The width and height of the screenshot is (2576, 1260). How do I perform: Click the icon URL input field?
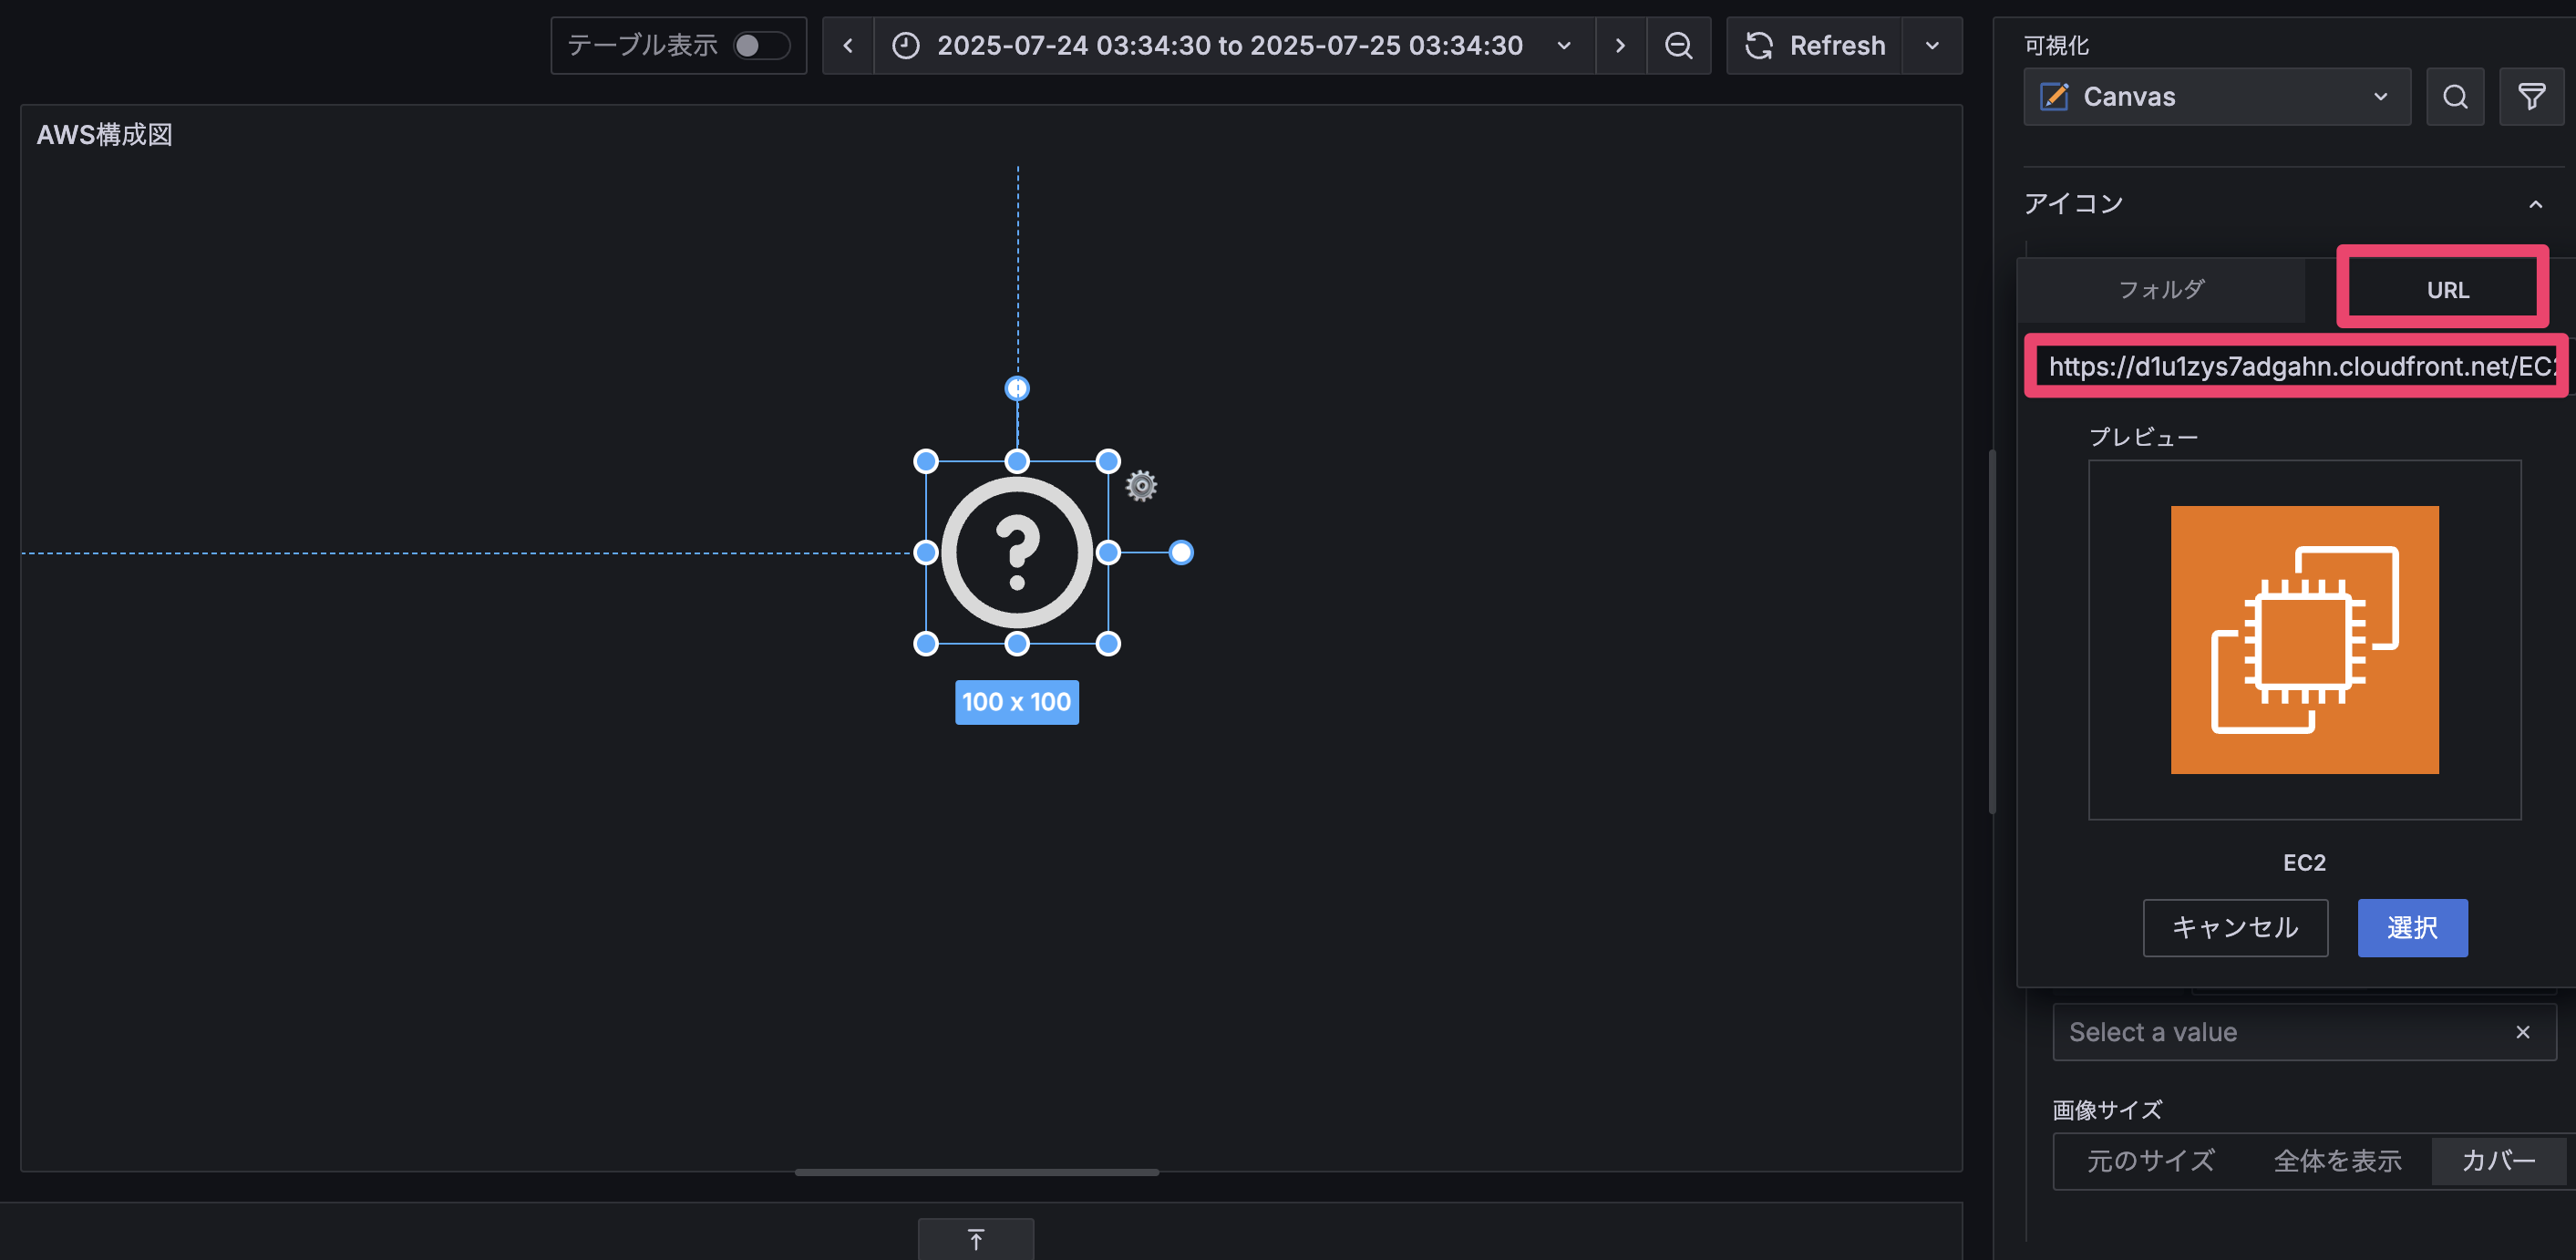(2300, 367)
